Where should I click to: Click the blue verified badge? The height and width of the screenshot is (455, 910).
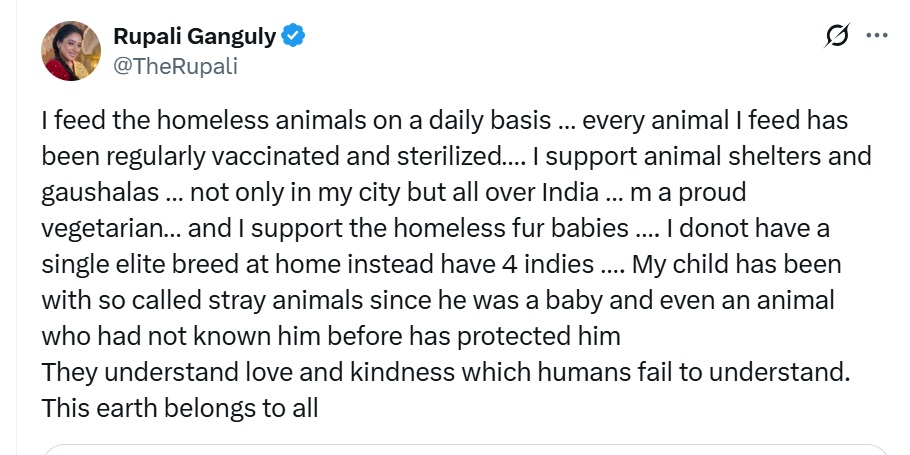point(293,36)
